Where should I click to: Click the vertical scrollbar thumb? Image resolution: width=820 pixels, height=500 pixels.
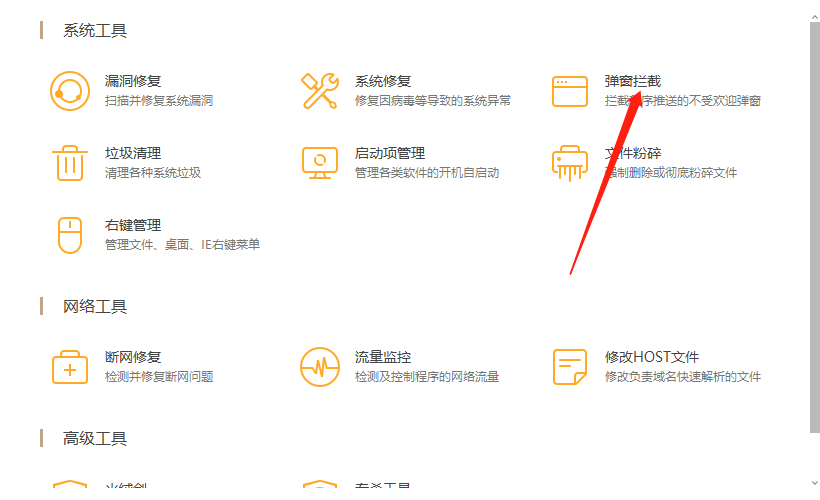(x=815, y=228)
